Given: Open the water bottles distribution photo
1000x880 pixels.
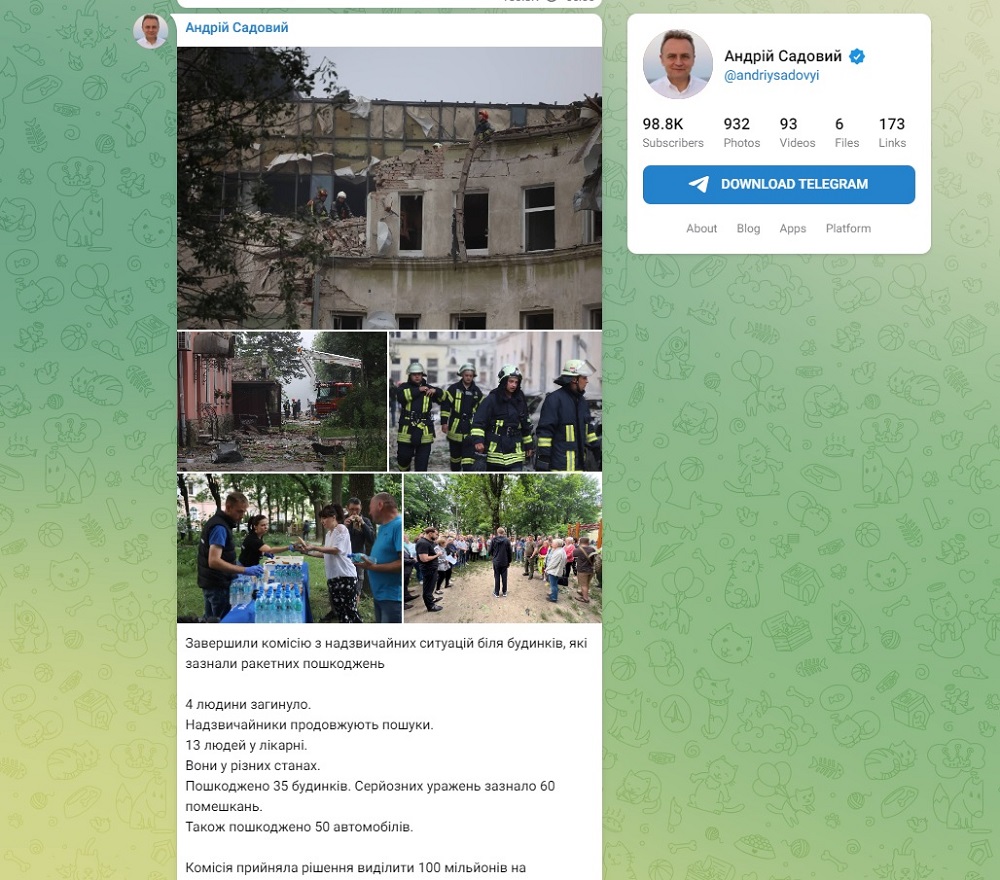Looking at the screenshot, I should tap(290, 548).
